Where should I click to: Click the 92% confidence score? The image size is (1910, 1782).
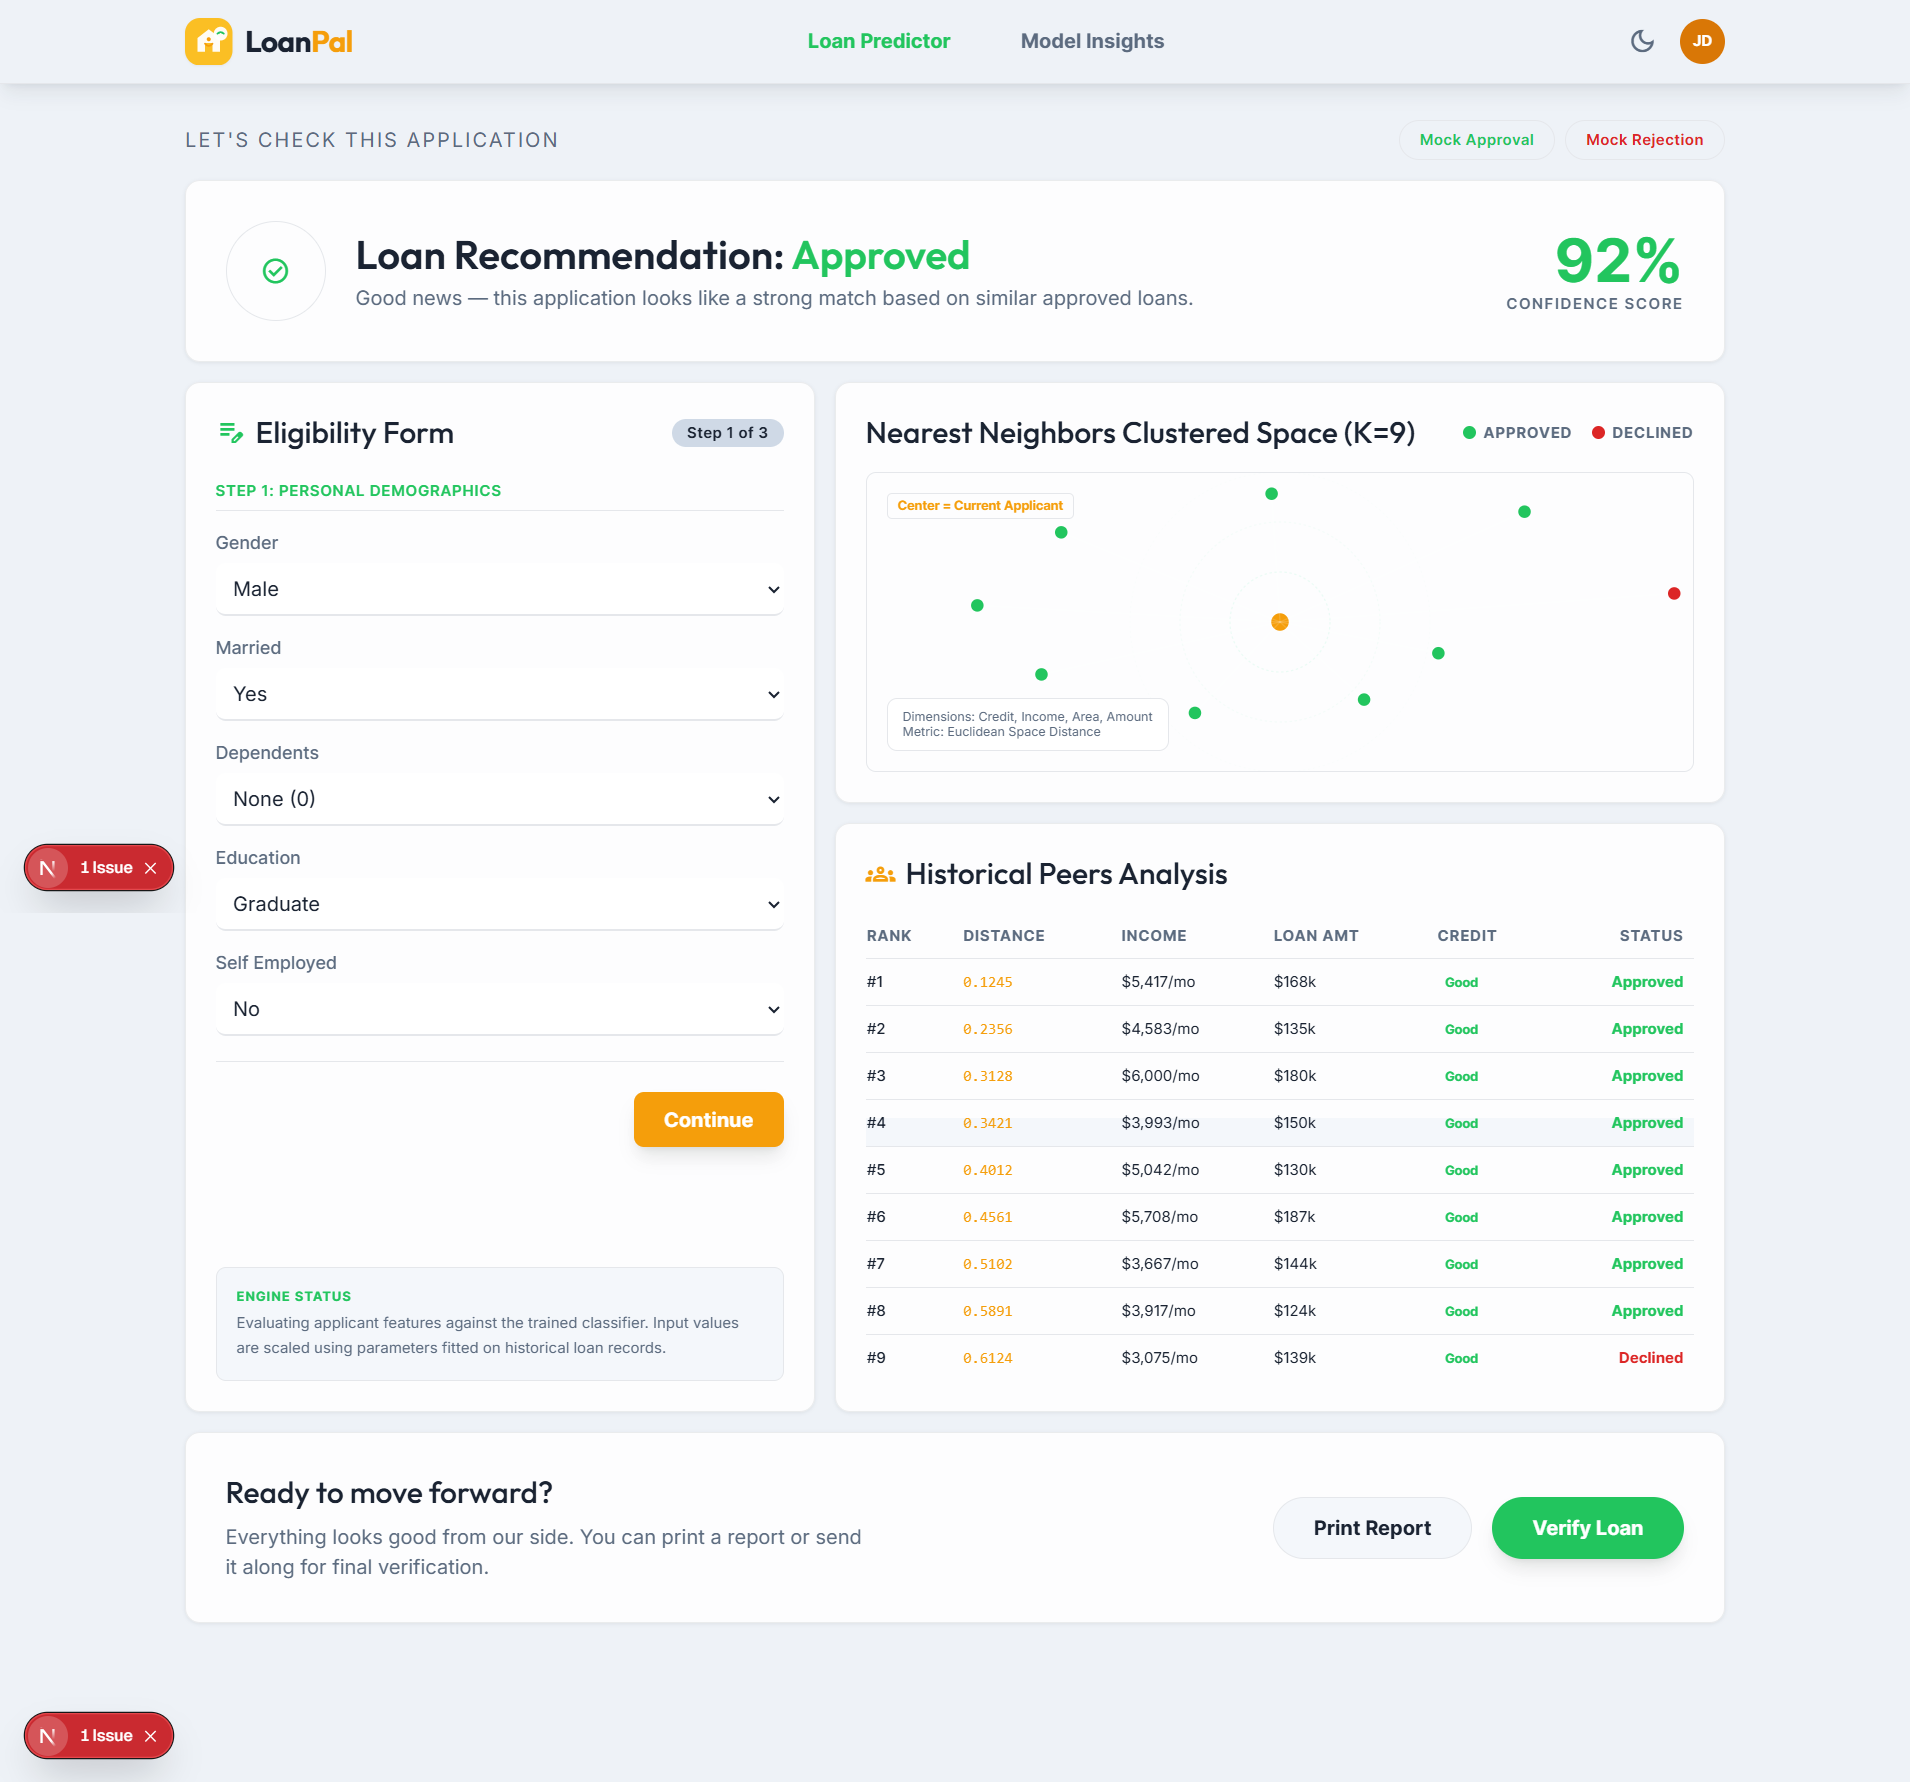1618,261
